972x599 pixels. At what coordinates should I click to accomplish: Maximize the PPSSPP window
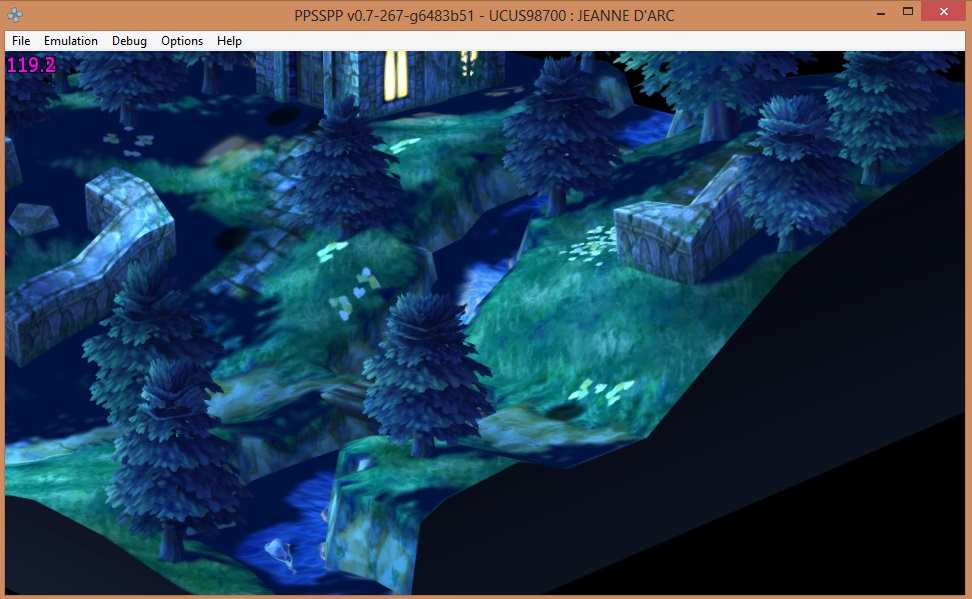(908, 12)
